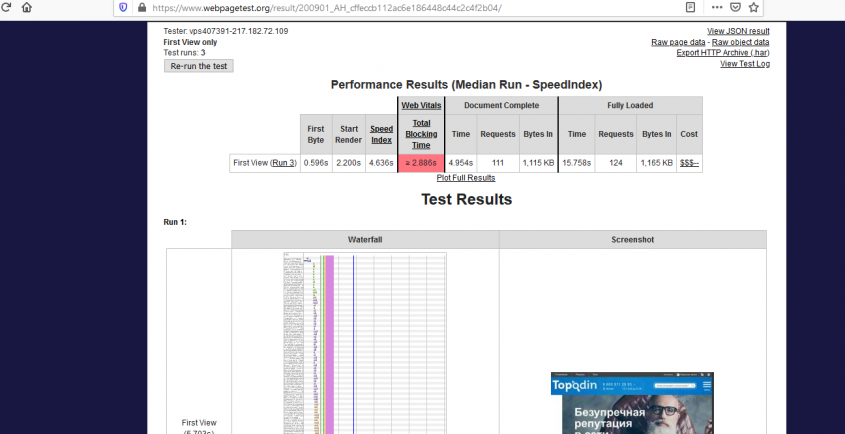Open the Raw page data link
This screenshot has width=845, height=434.
pos(678,42)
